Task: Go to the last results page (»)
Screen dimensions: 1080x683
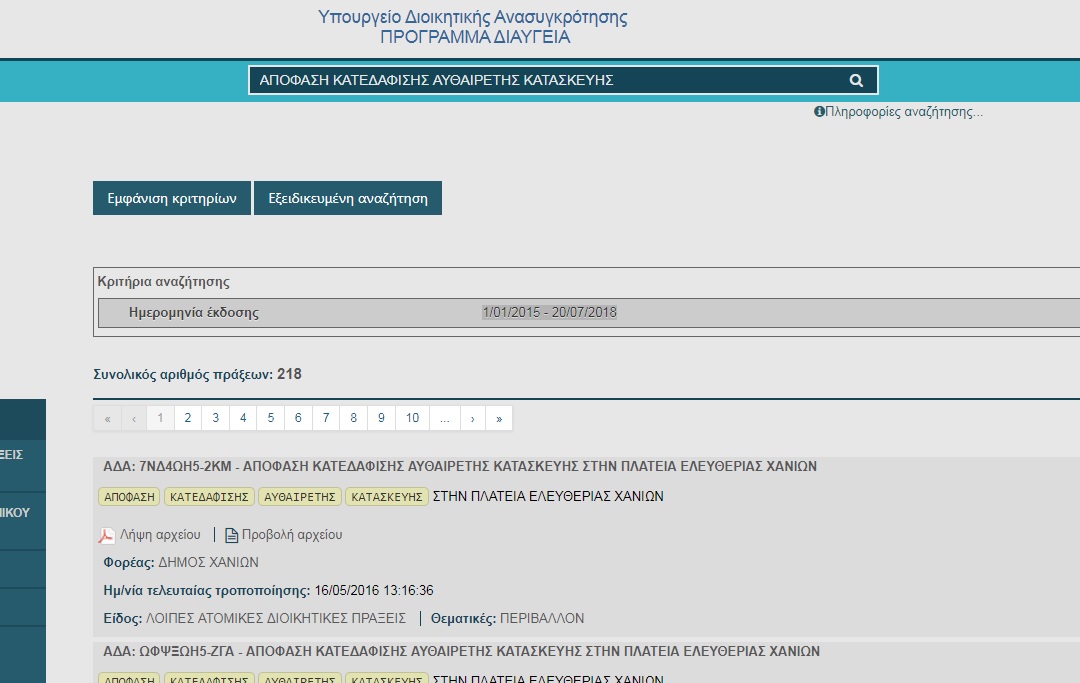Action: point(499,418)
